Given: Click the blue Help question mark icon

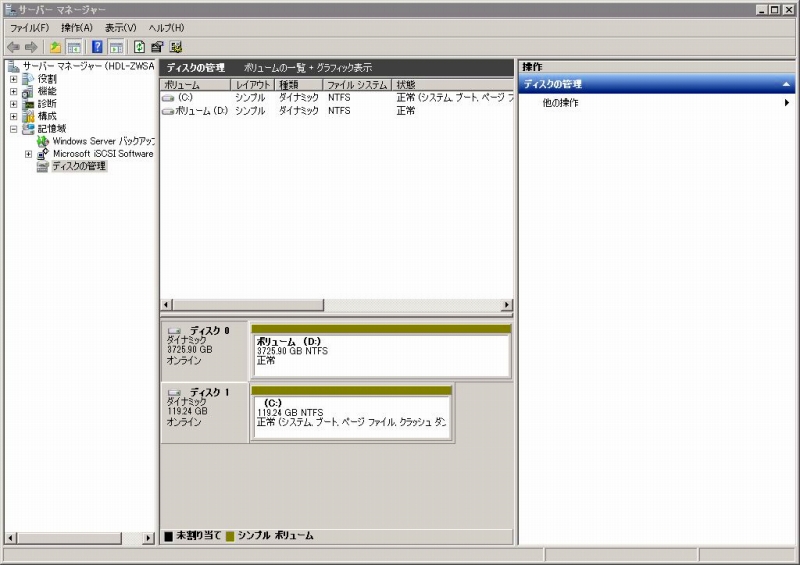Looking at the screenshot, I should tap(97, 47).
